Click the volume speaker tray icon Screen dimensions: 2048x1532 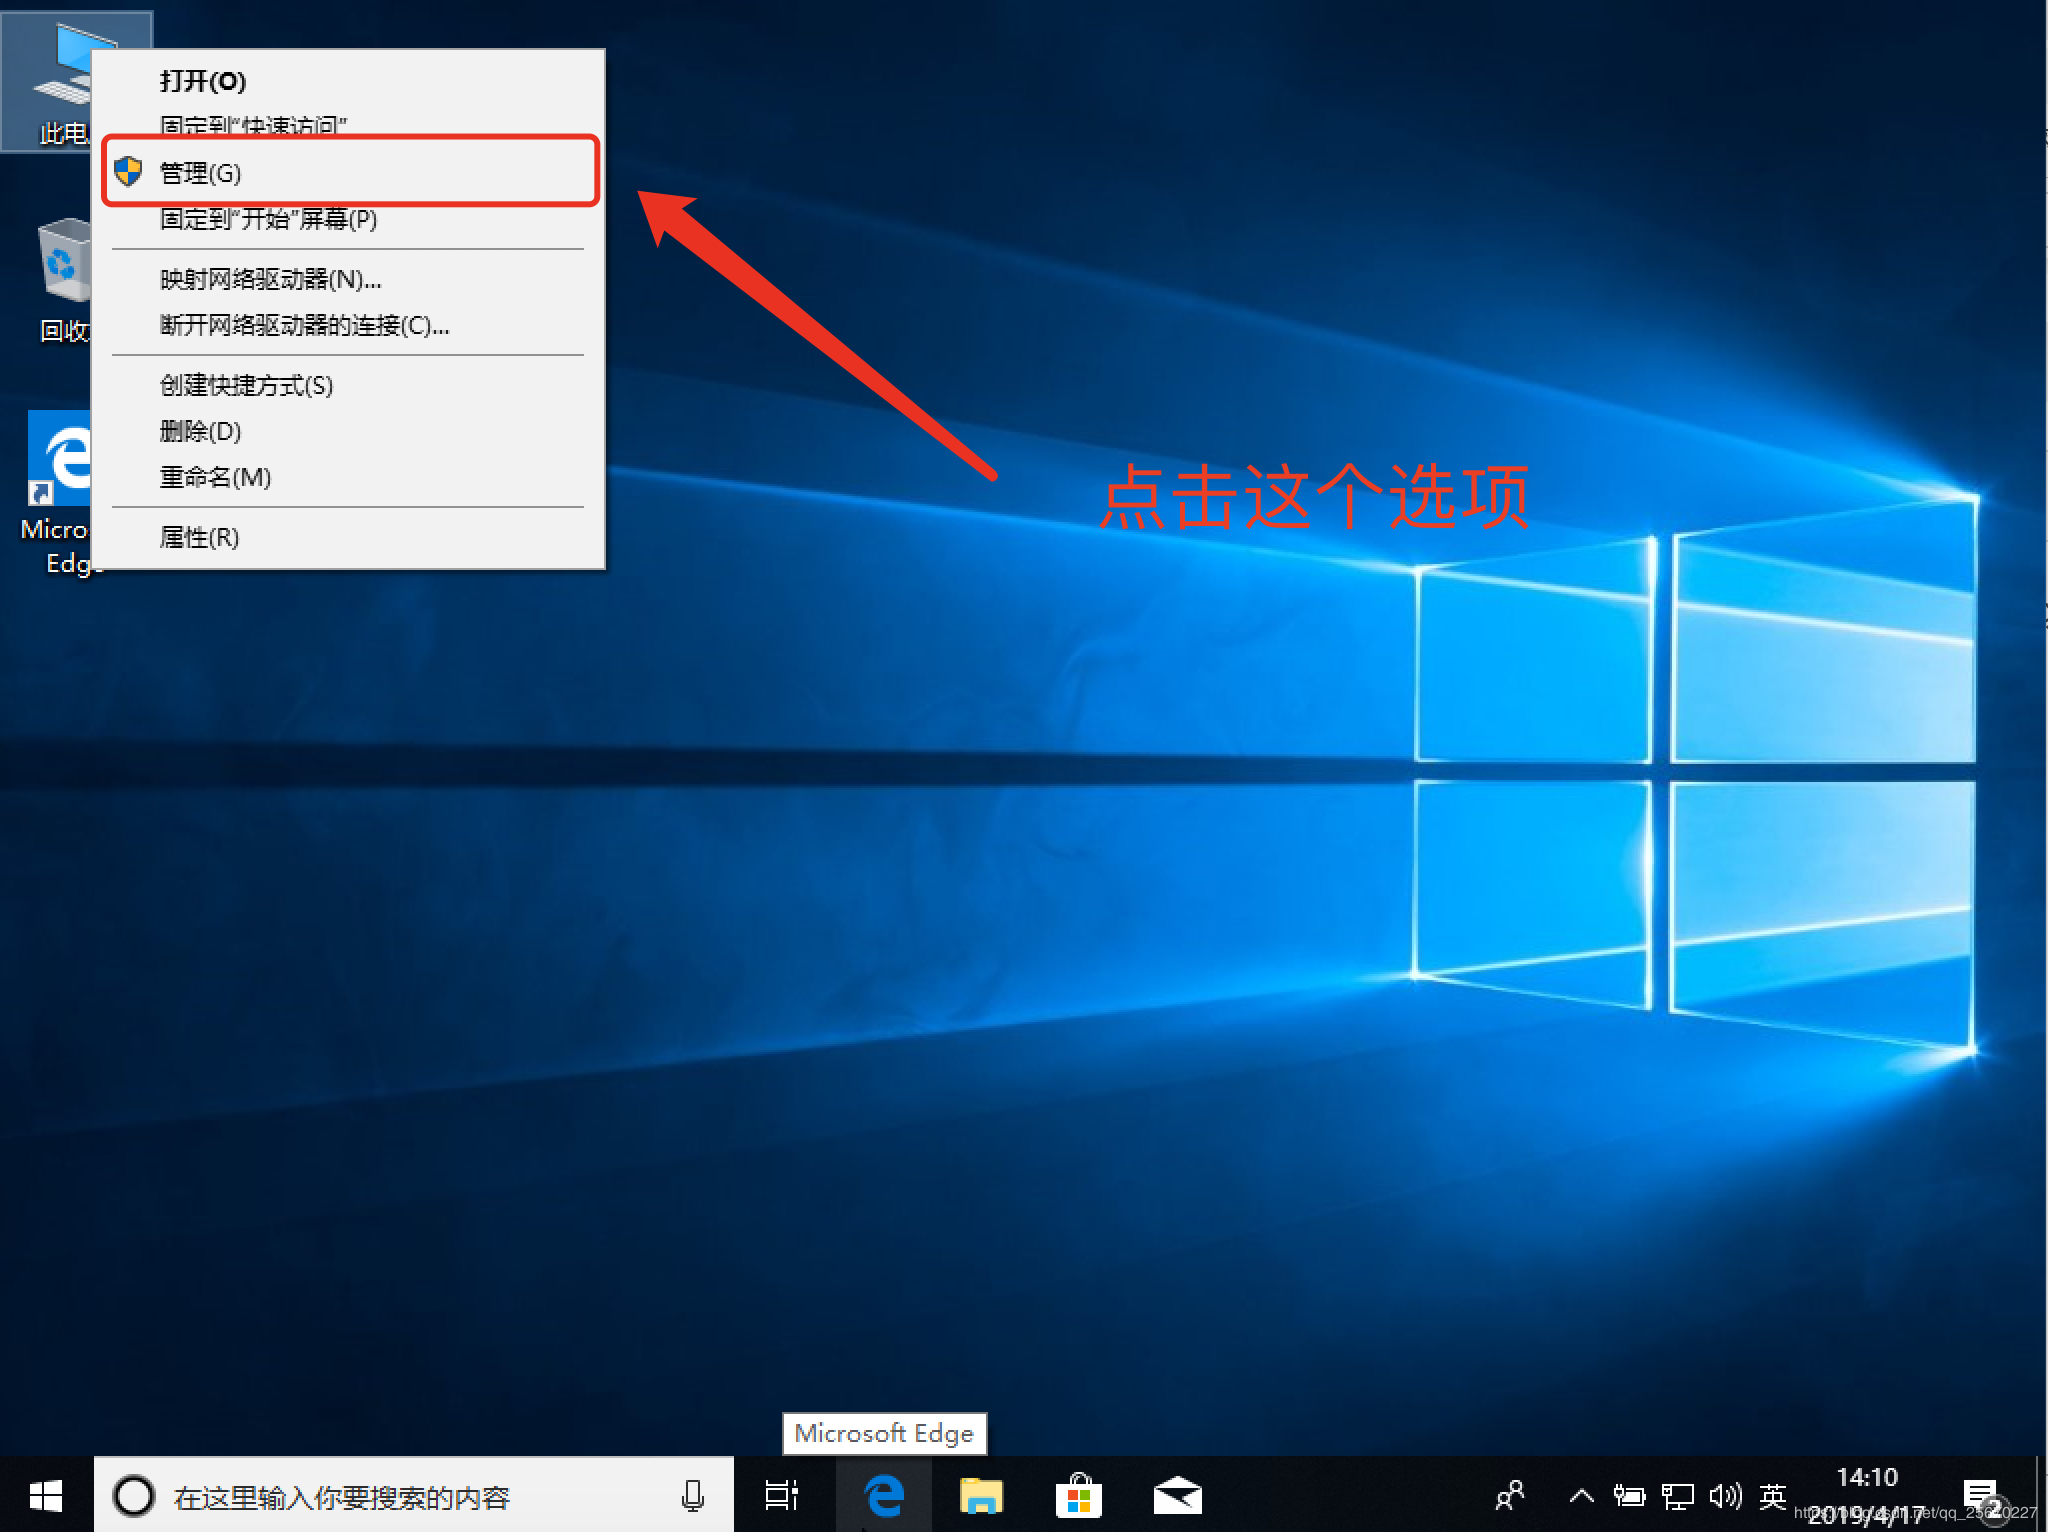coord(1725,1496)
